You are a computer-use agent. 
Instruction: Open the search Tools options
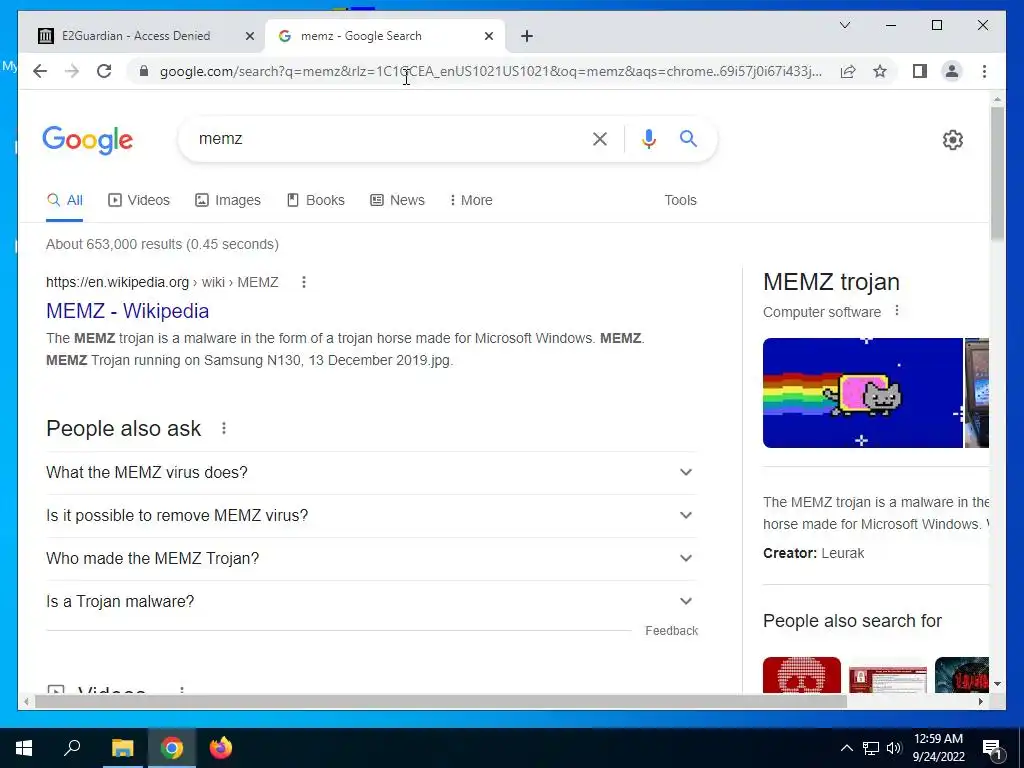pos(680,200)
